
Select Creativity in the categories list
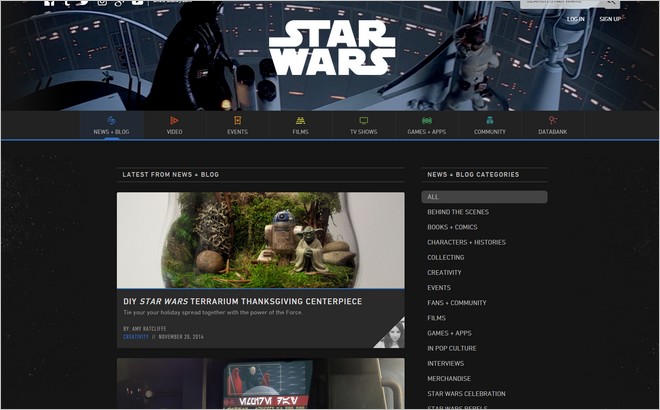tap(444, 273)
